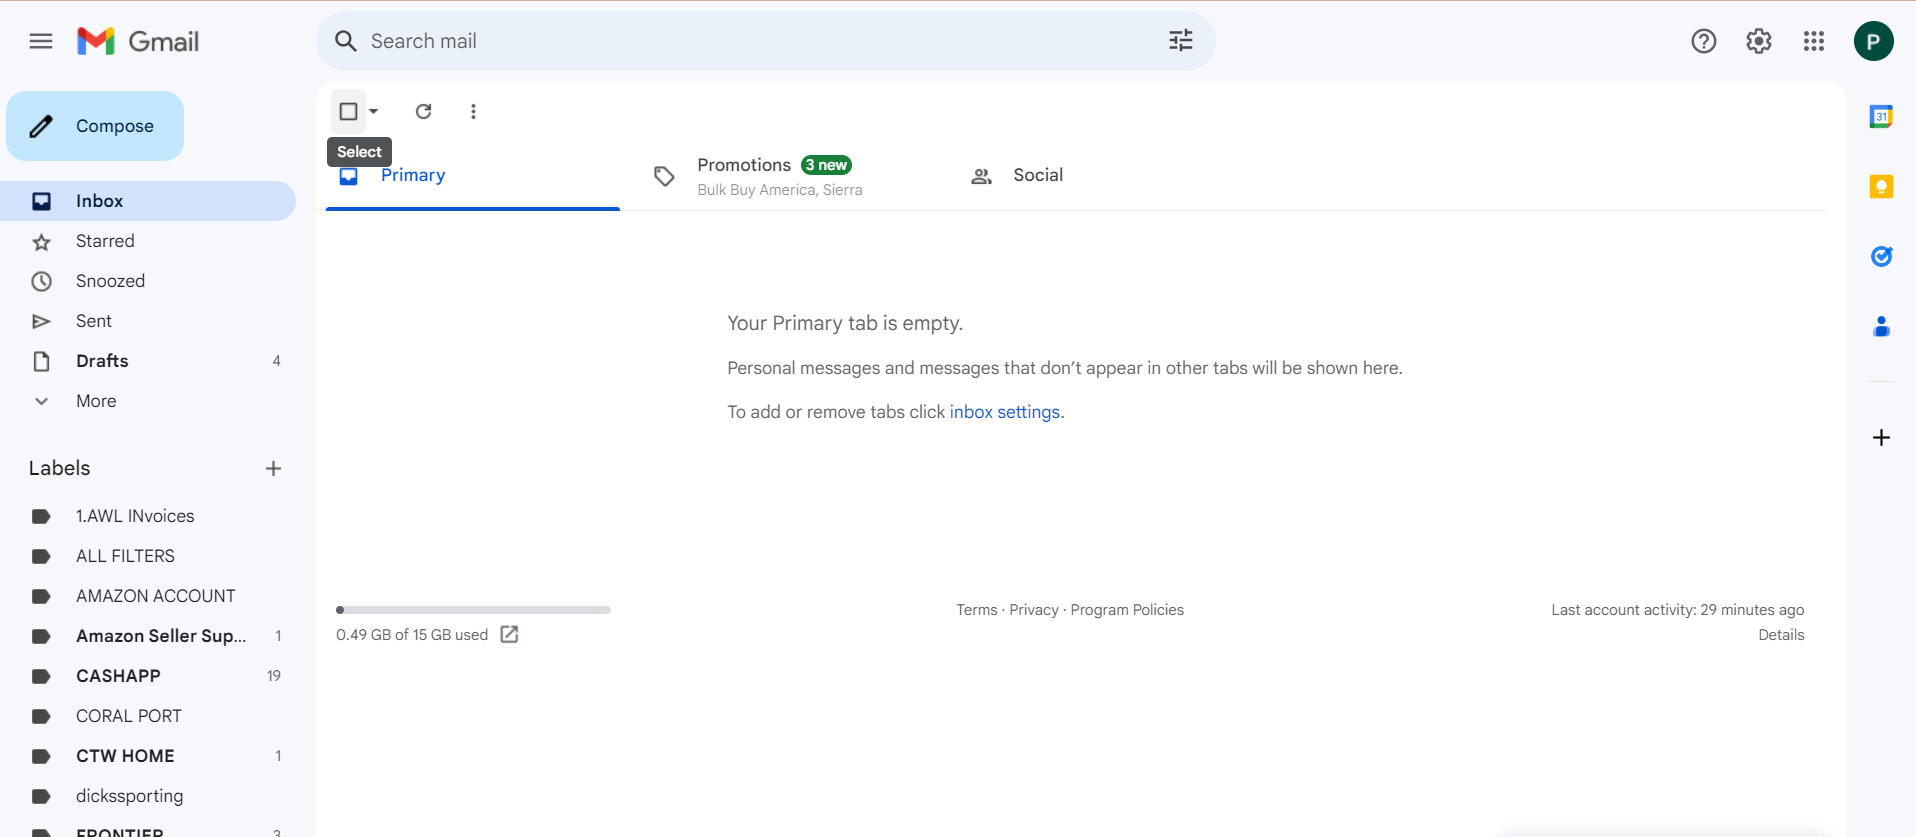Image resolution: width=1916 pixels, height=837 pixels.
Task: Follow the inbox settings link
Action: coord(1005,412)
